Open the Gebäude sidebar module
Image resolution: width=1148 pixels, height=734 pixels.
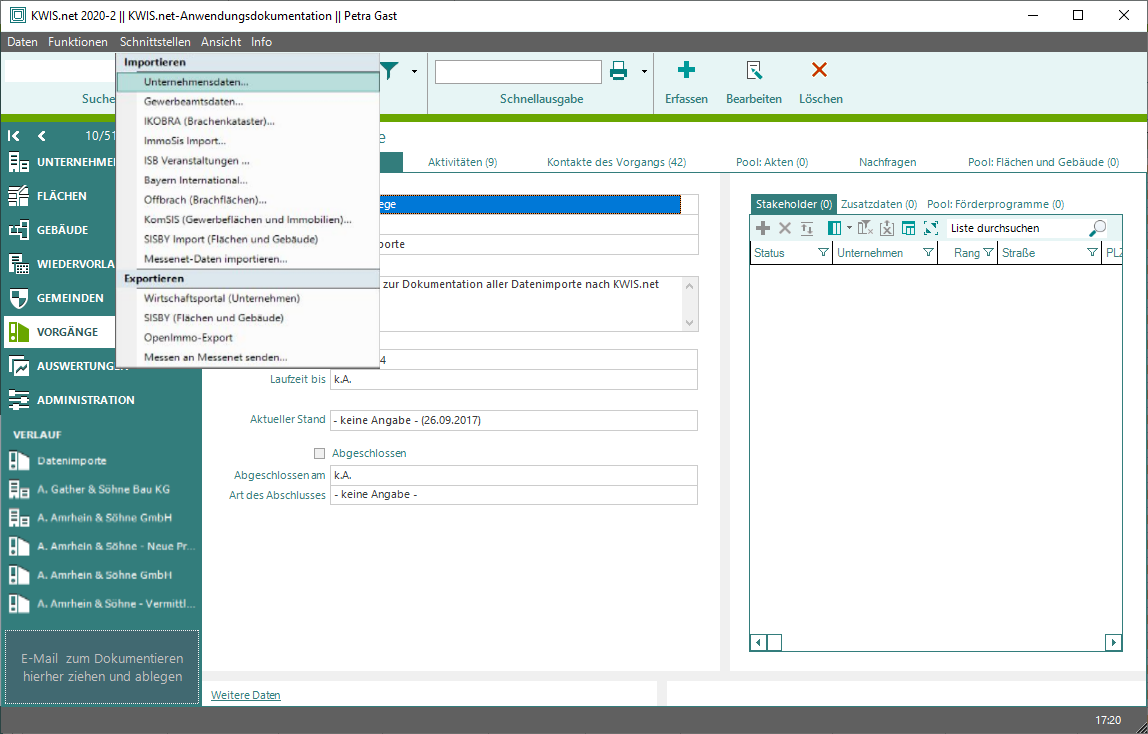click(x=59, y=230)
